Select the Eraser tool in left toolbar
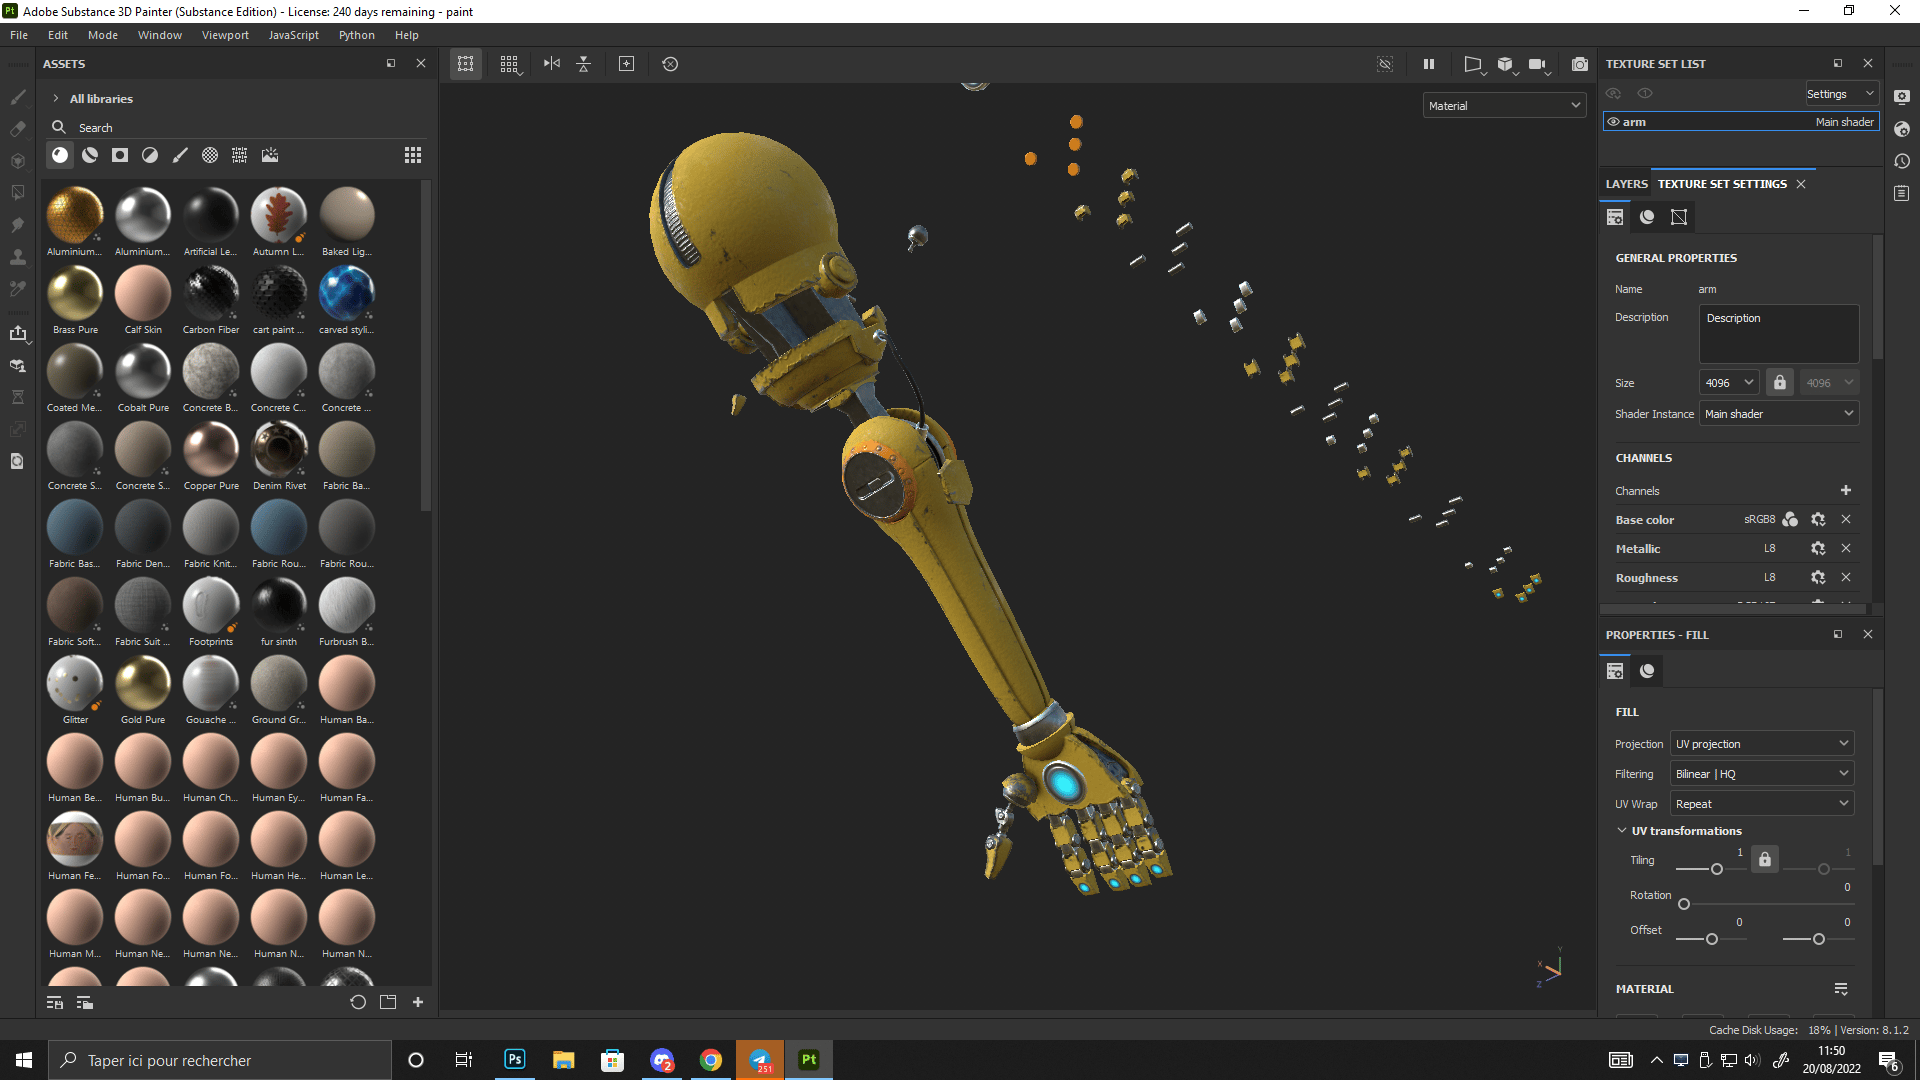Image resolution: width=1920 pixels, height=1080 pixels. [x=17, y=129]
